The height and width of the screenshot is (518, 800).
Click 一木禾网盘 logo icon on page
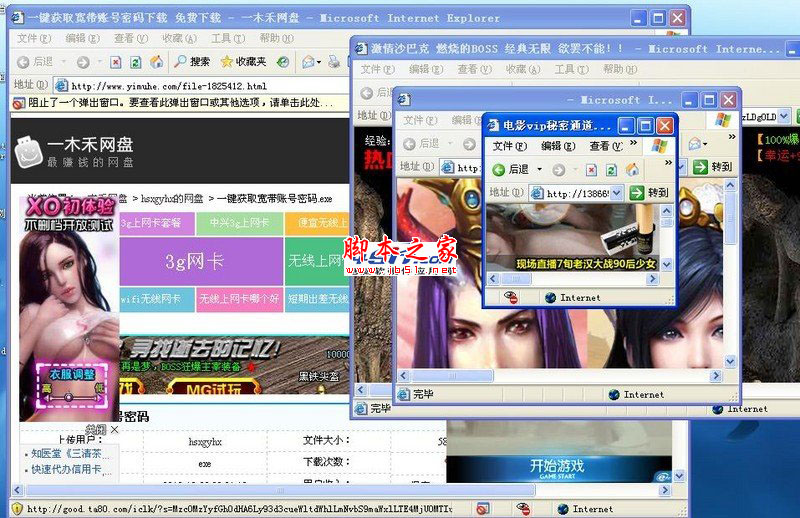(x=29, y=152)
